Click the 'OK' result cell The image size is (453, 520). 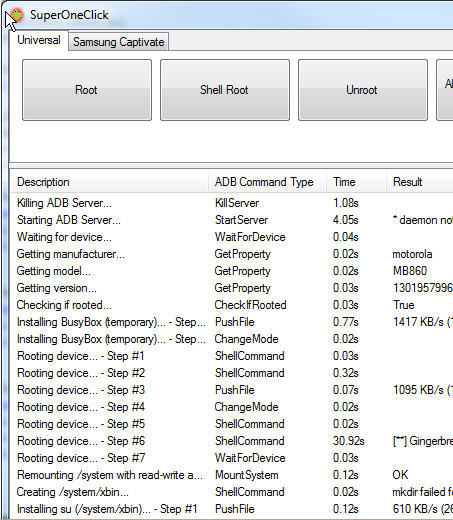[x=400, y=475]
